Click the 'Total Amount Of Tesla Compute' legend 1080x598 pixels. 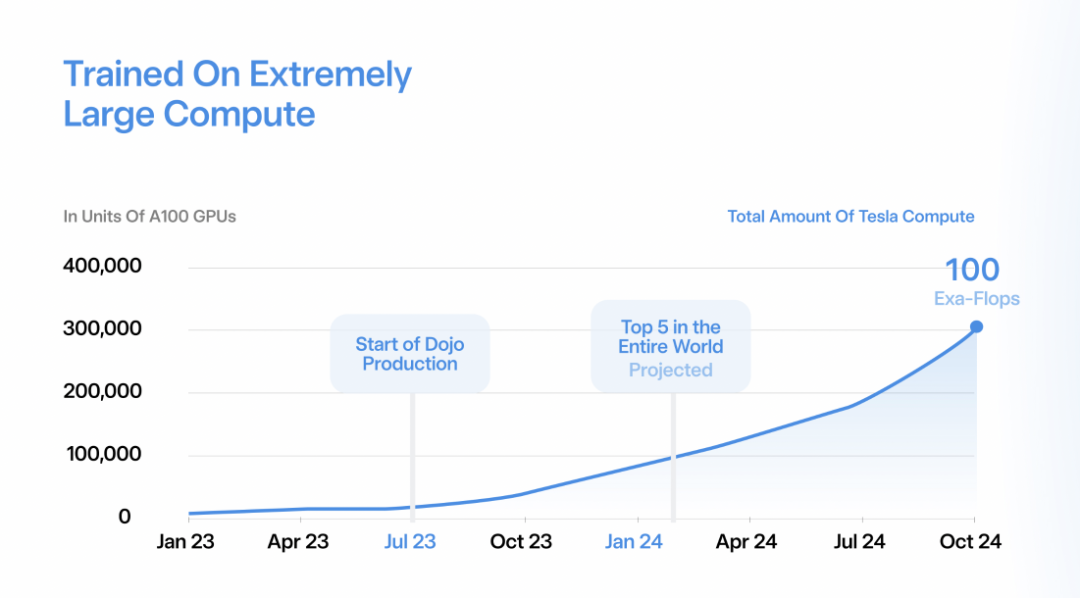click(x=851, y=216)
